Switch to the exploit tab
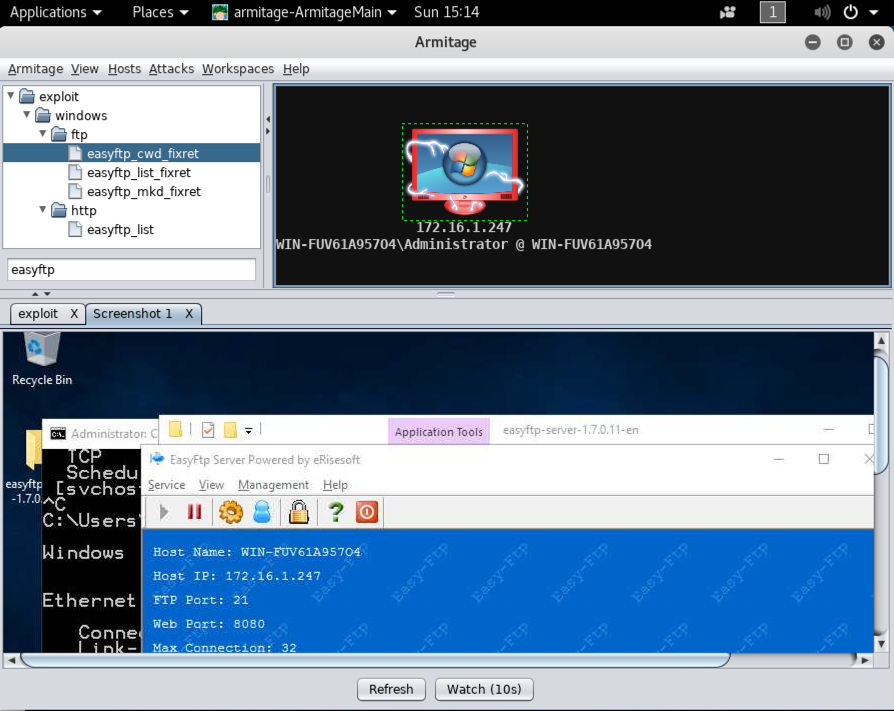The height and width of the screenshot is (711, 894). (38, 314)
